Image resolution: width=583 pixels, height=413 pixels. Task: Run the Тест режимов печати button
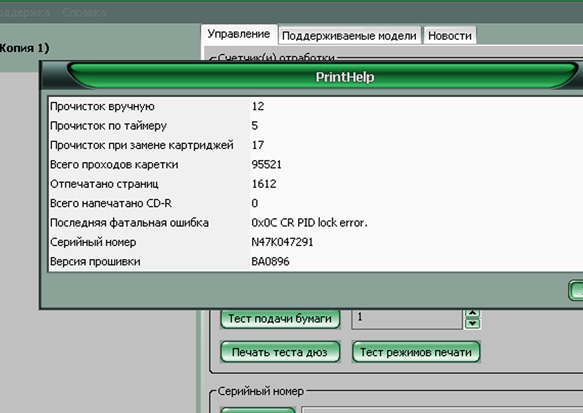point(416,352)
